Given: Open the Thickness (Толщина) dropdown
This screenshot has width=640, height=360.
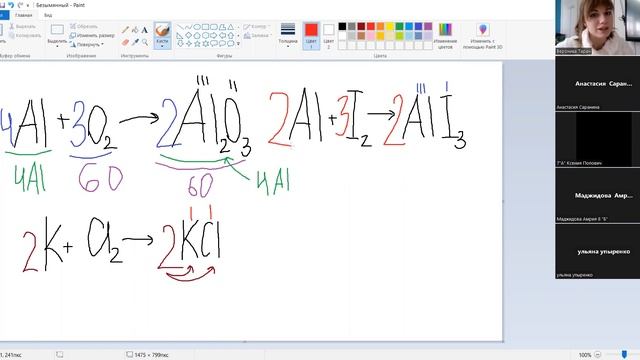Looking at the screenshot, I should click(288, 36).
